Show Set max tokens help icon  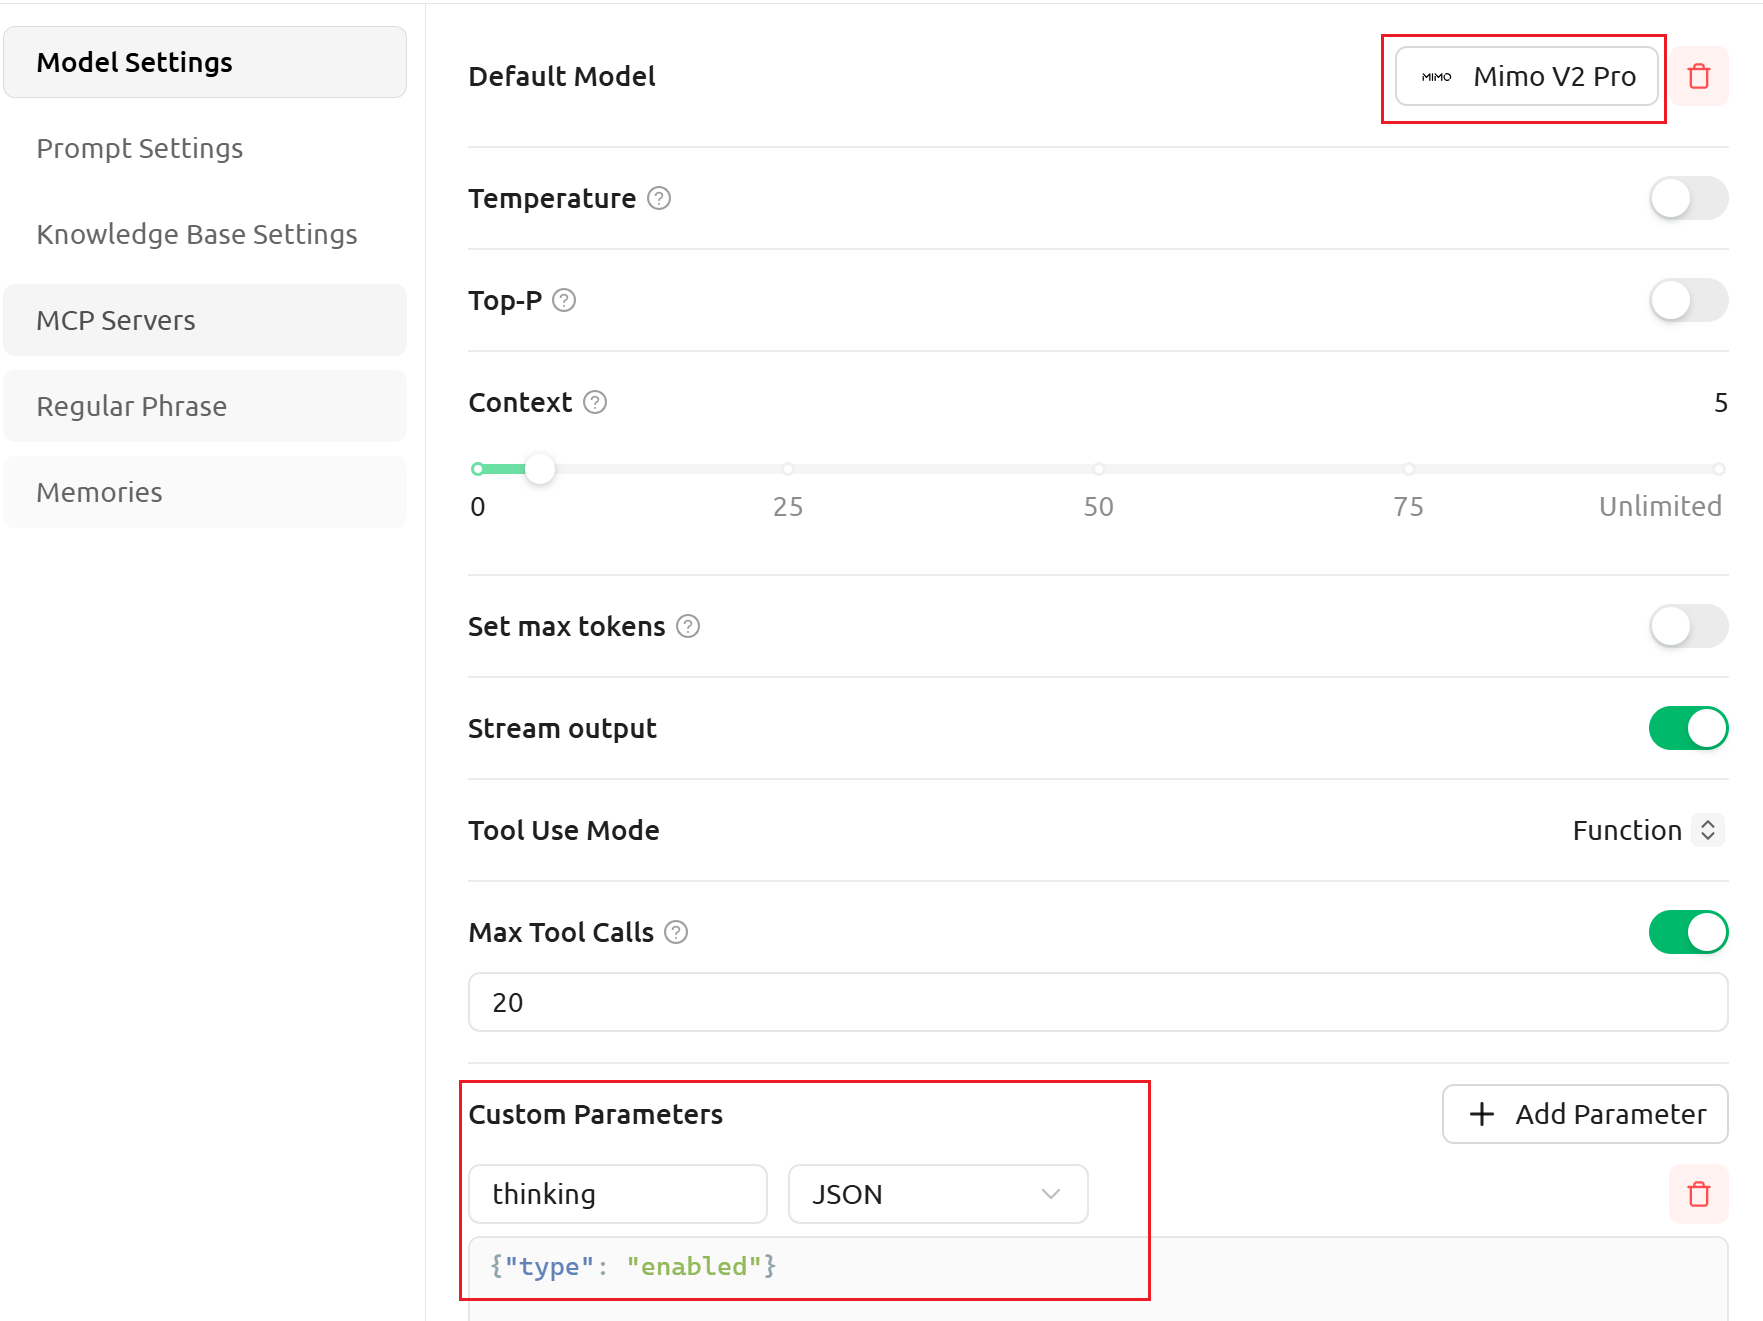point(688,626)
